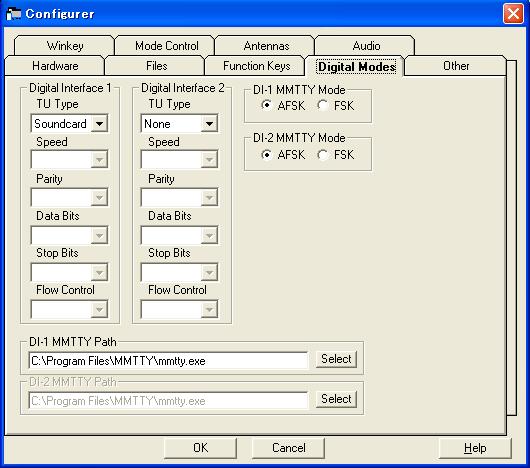This screenshot has width=530, height=468.
Task: Choose FSK for DI-2 MMTTY Mode
Action: [x=336, y=155]
